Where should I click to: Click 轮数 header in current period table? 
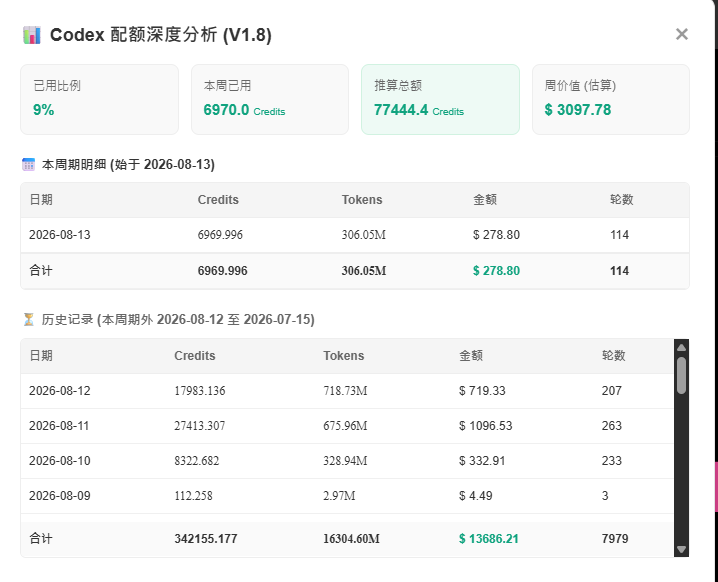tap(621, 200)
